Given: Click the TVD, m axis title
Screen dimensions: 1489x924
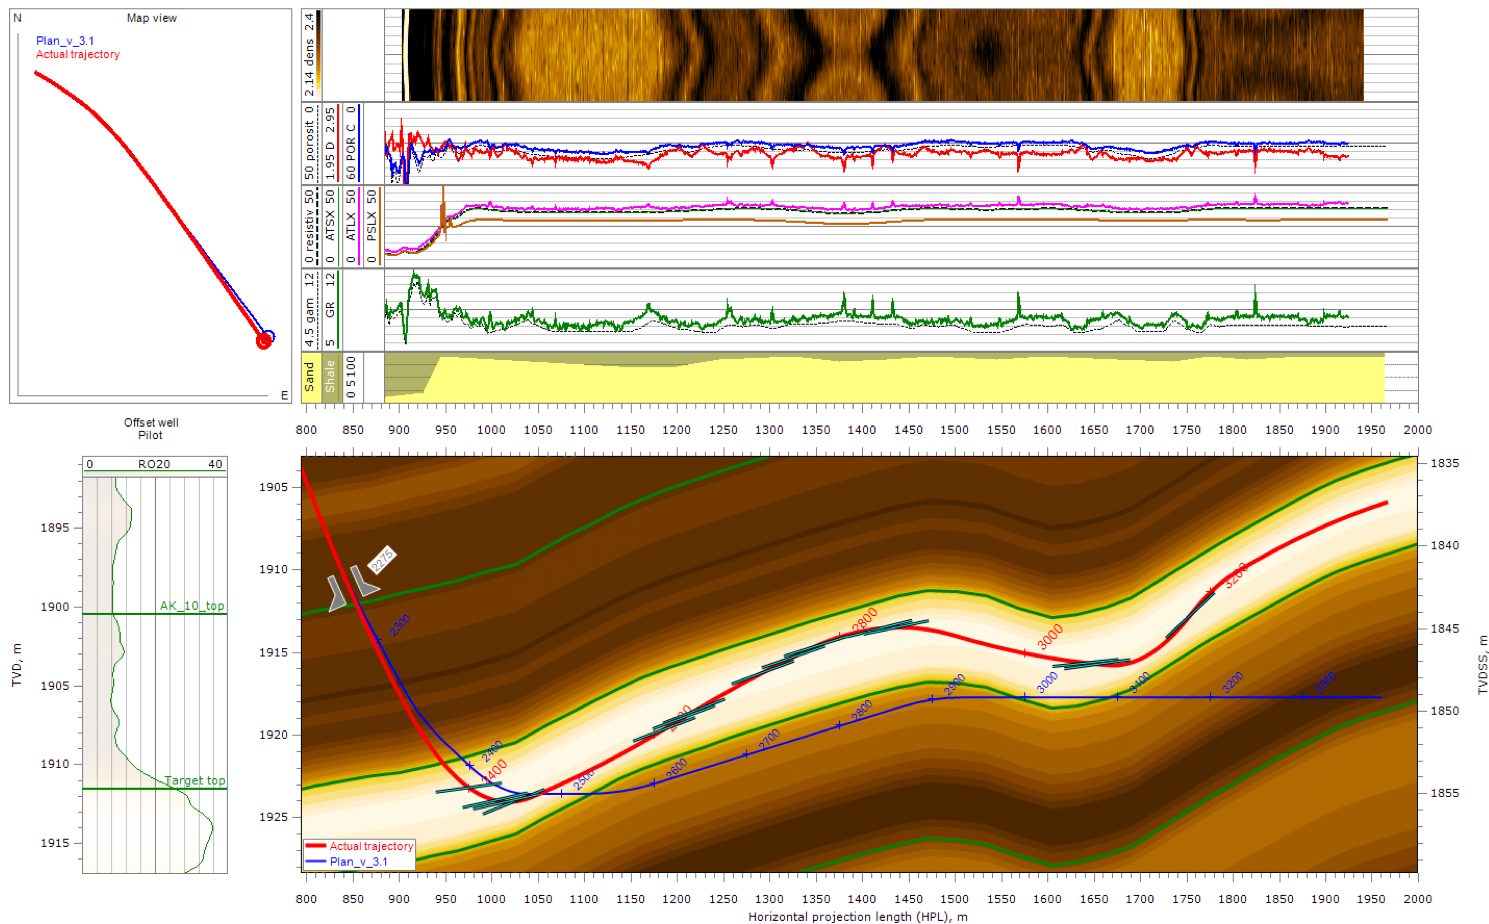Looking at the screenshot, I should pos(17,664).
